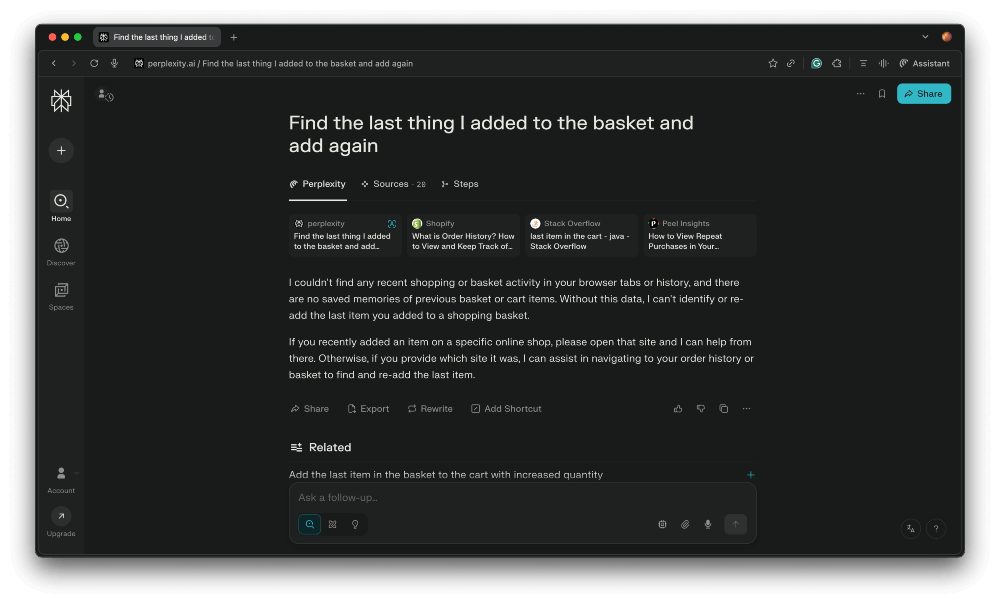Select the browser tab titled Find the last thing

(x=157, y=37)
